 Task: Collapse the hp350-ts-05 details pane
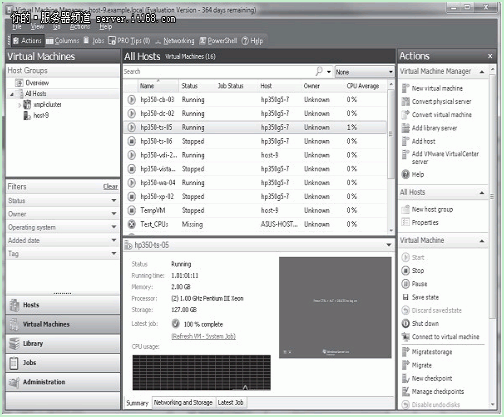[x=389, y=245]
